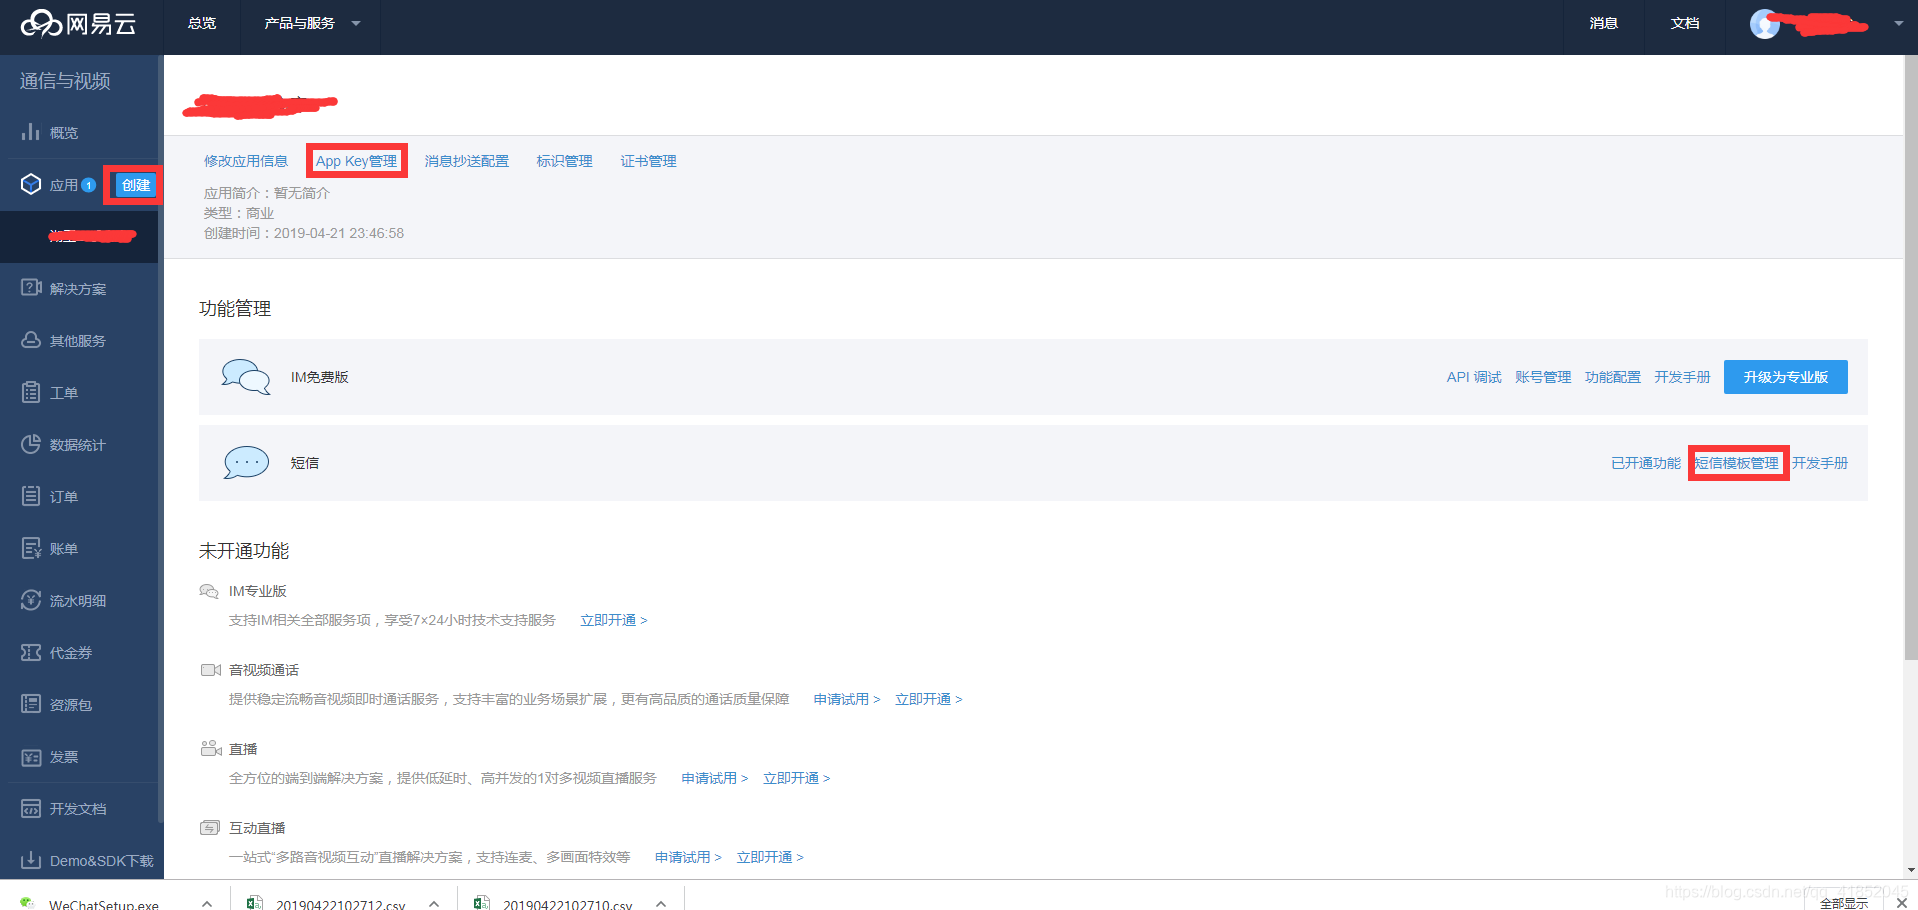Image resolution: width=1918 pixels, height=910 pixels.
Task: Open IM免费版 开发手册 link
Action: coord(1682,377)
